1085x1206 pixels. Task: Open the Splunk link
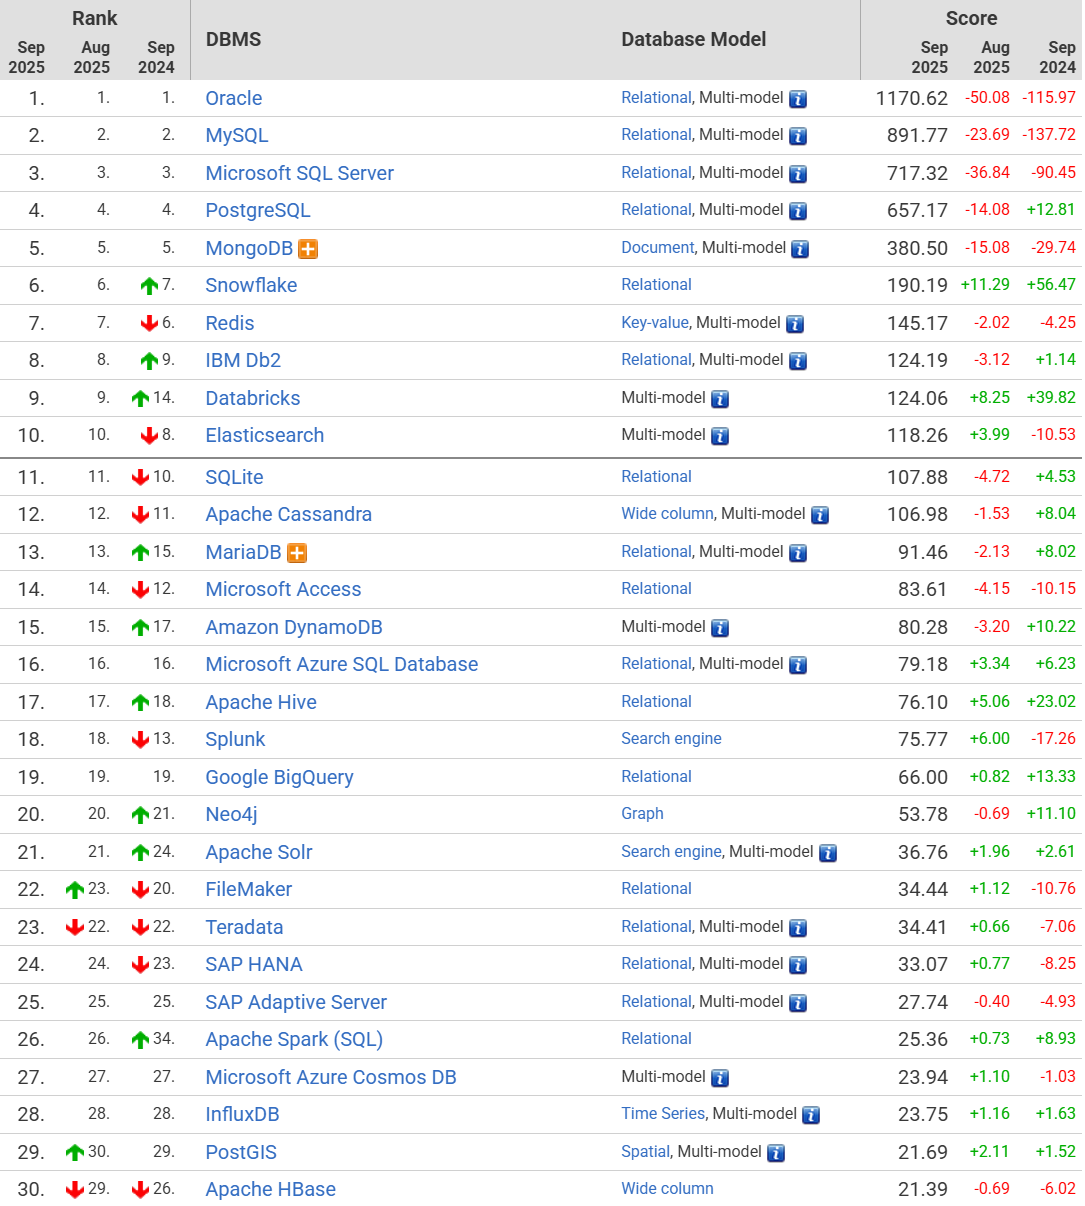(x=235, y=739)
